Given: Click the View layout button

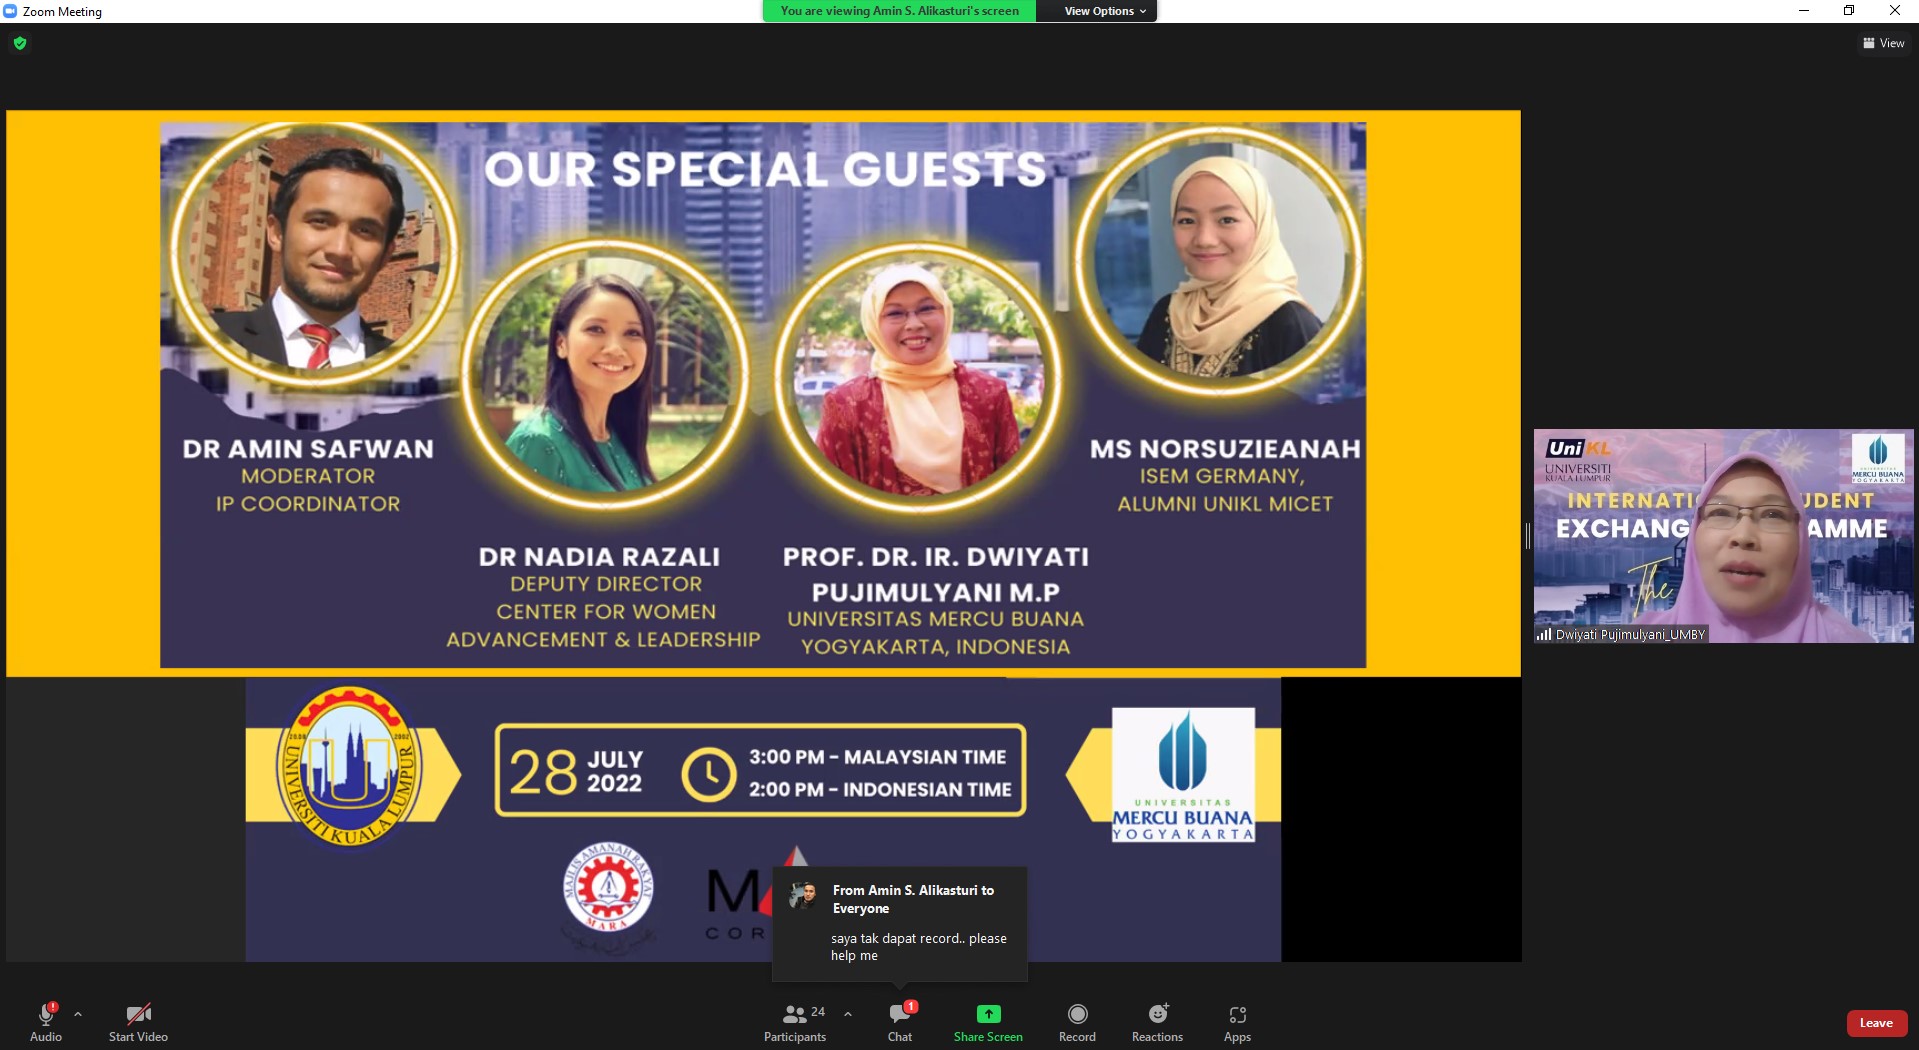Looking at the screenshot, I should click(x=1883, y=43).
